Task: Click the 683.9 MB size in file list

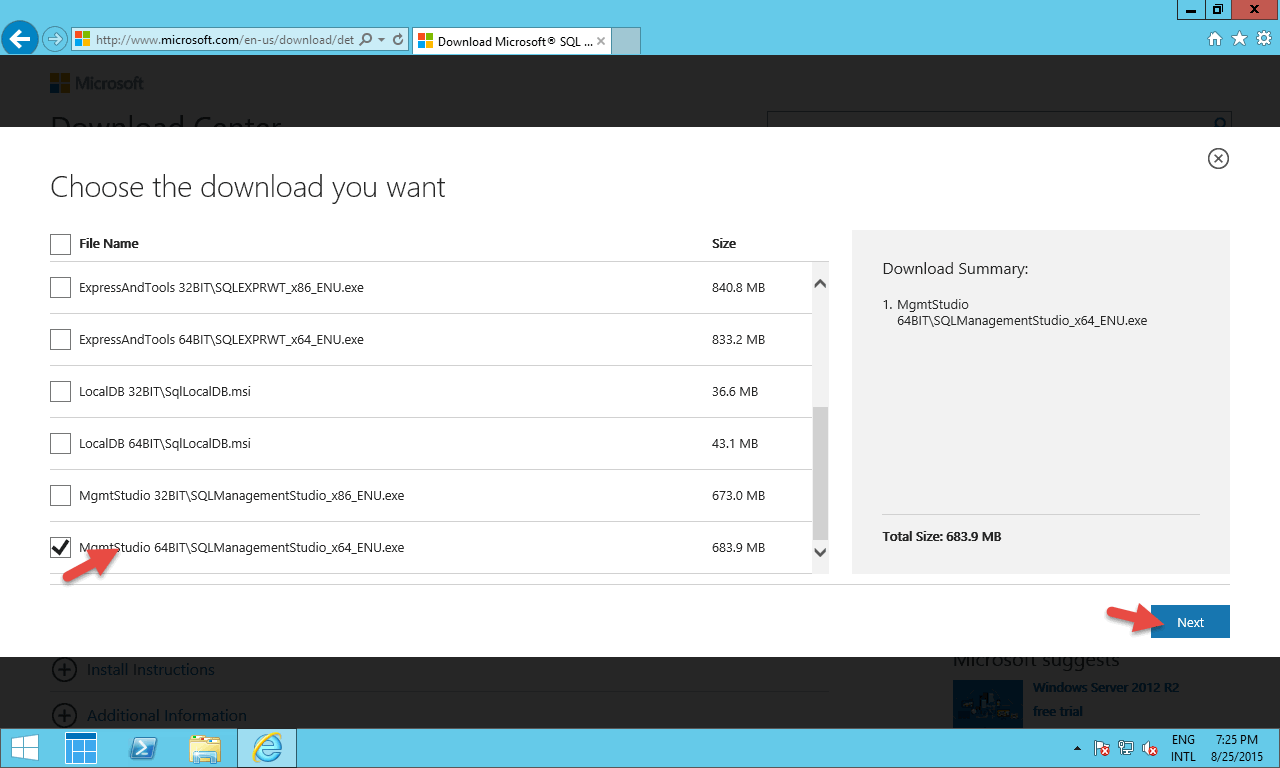Action: pyautogui.click(x=738, y=548)
